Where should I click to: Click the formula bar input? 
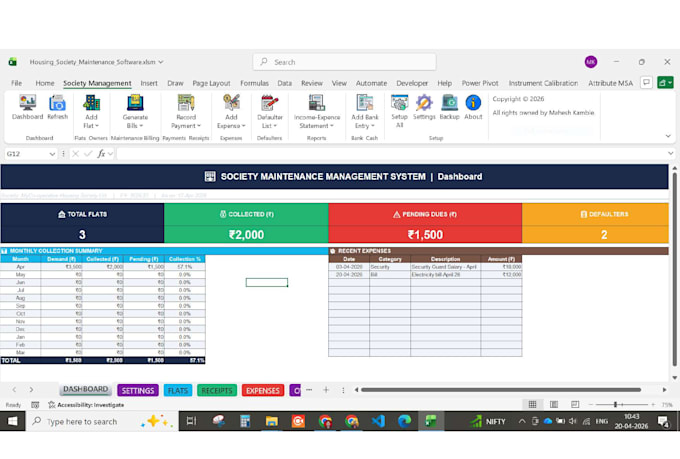coord(391,154)
